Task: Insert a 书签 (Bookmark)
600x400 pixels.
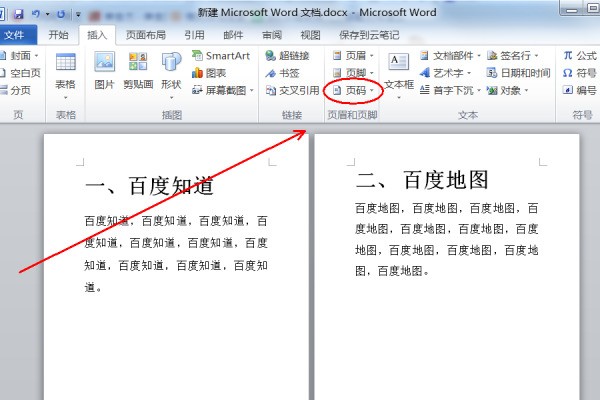Action: click(x=282, y=73)
